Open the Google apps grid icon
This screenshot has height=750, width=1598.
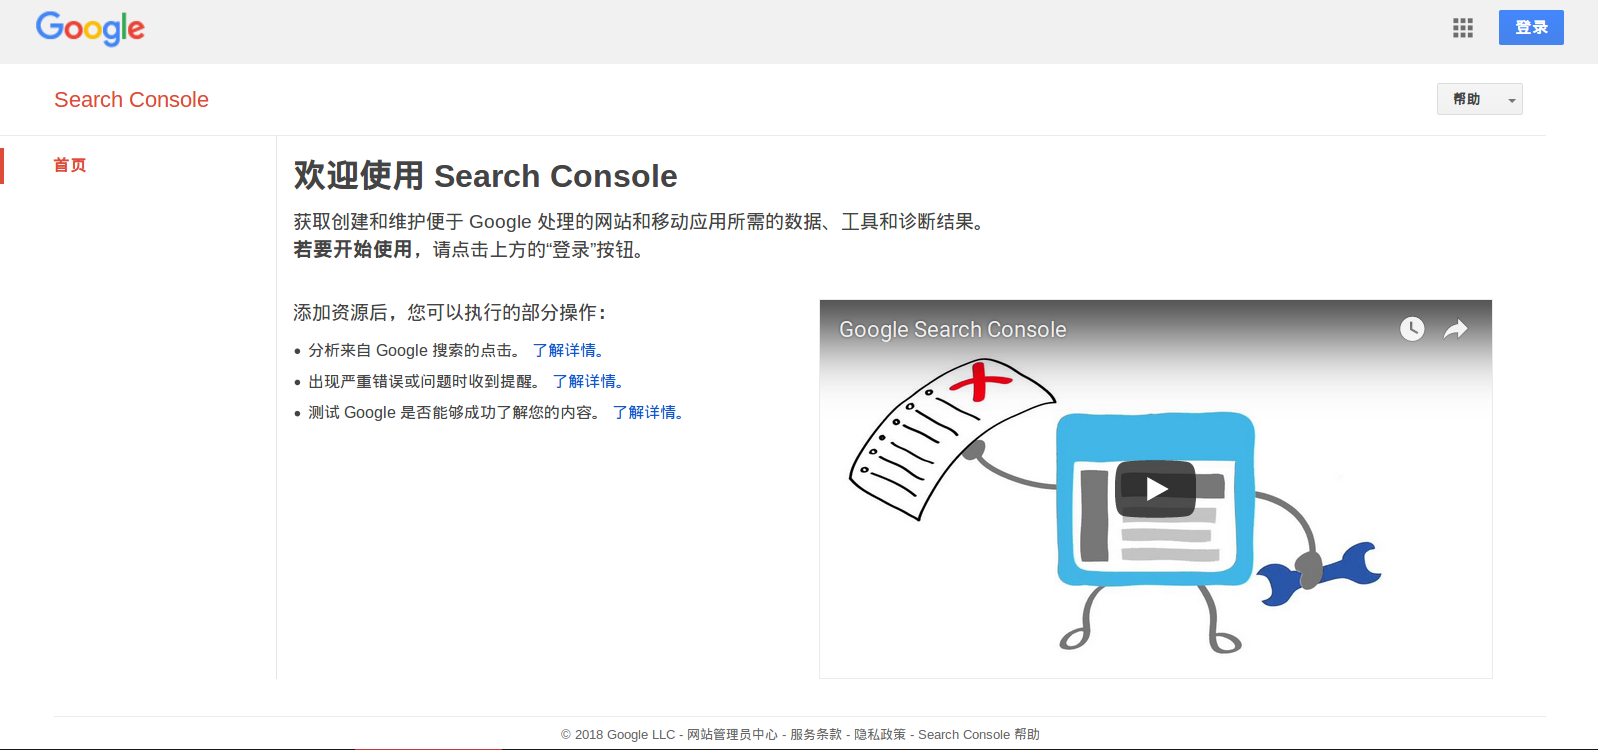coord(1463,28)
